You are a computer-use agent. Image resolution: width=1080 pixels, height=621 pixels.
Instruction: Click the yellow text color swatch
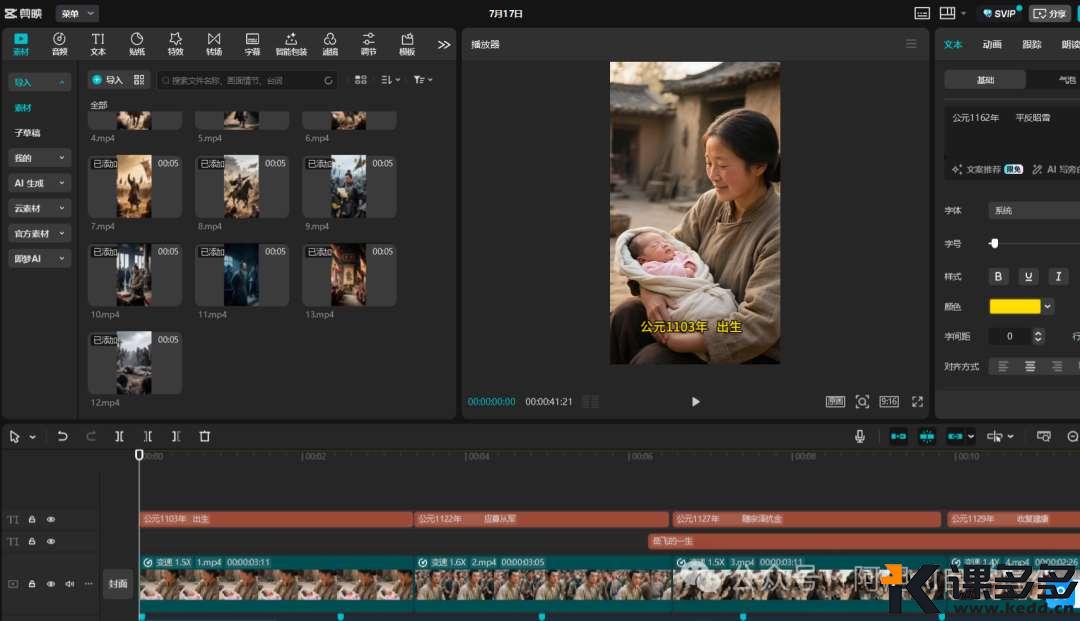[1014, 307]
